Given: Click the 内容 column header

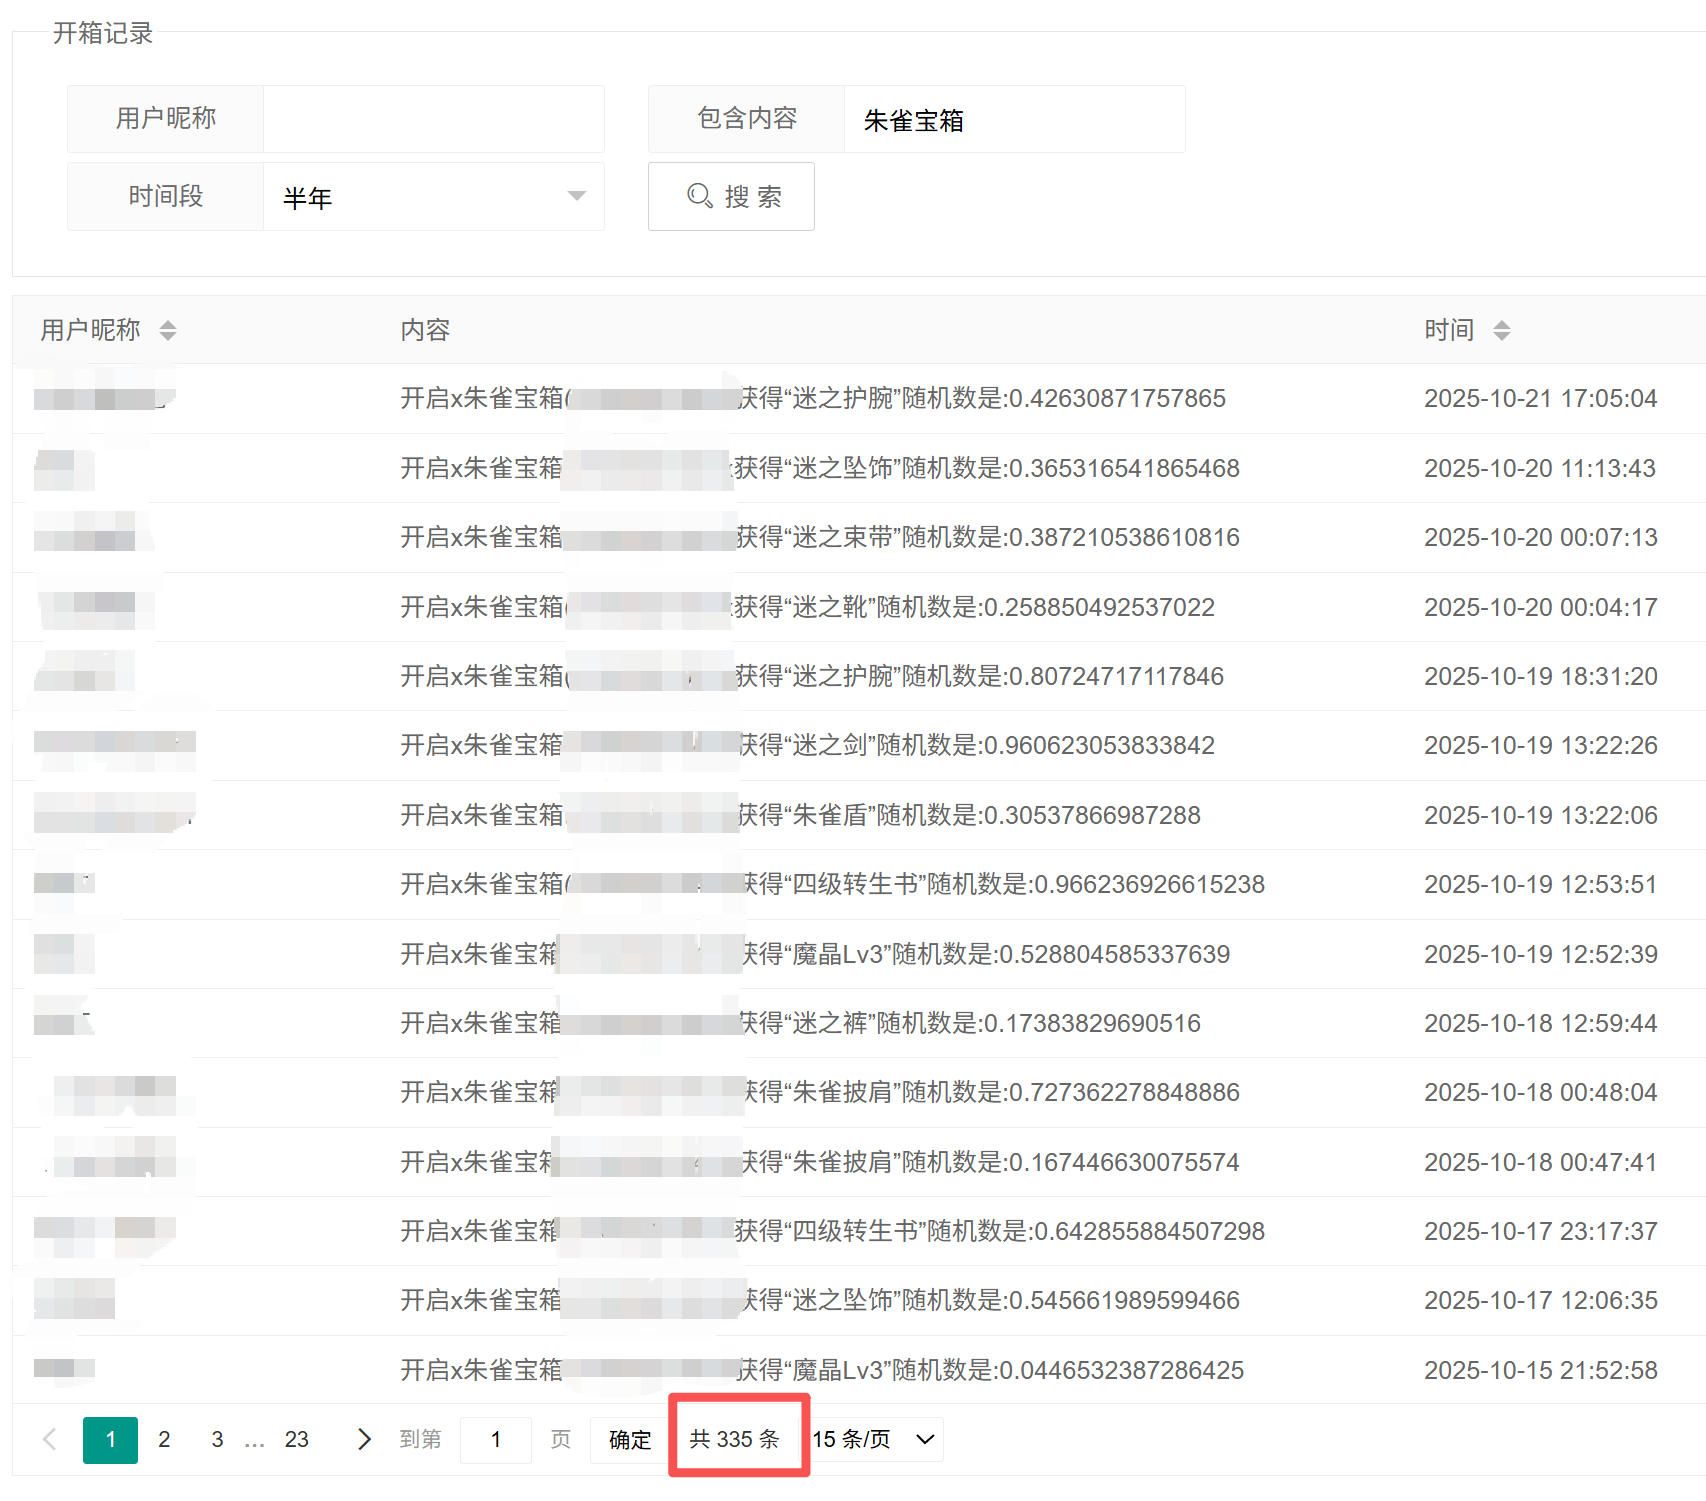Looking at the screenshot, I should (x=425, y=330).
